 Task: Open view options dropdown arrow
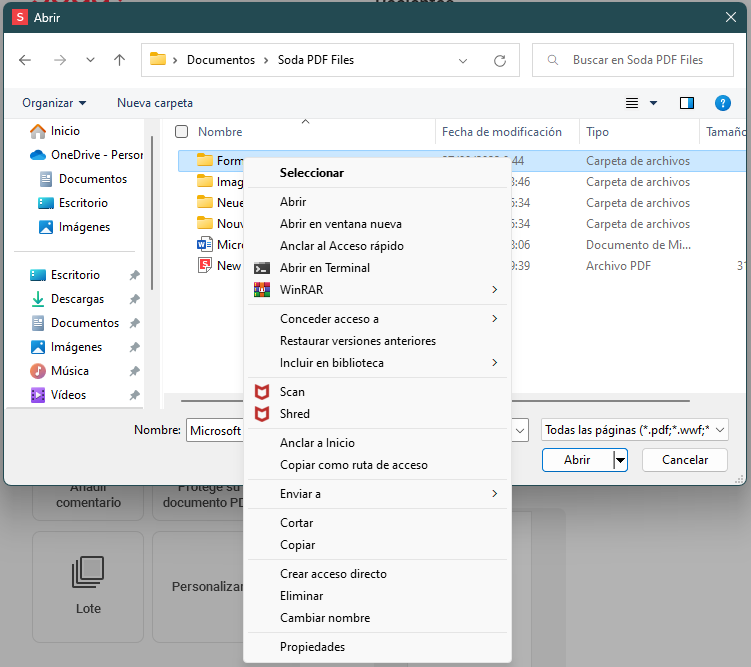click(653, 103)
